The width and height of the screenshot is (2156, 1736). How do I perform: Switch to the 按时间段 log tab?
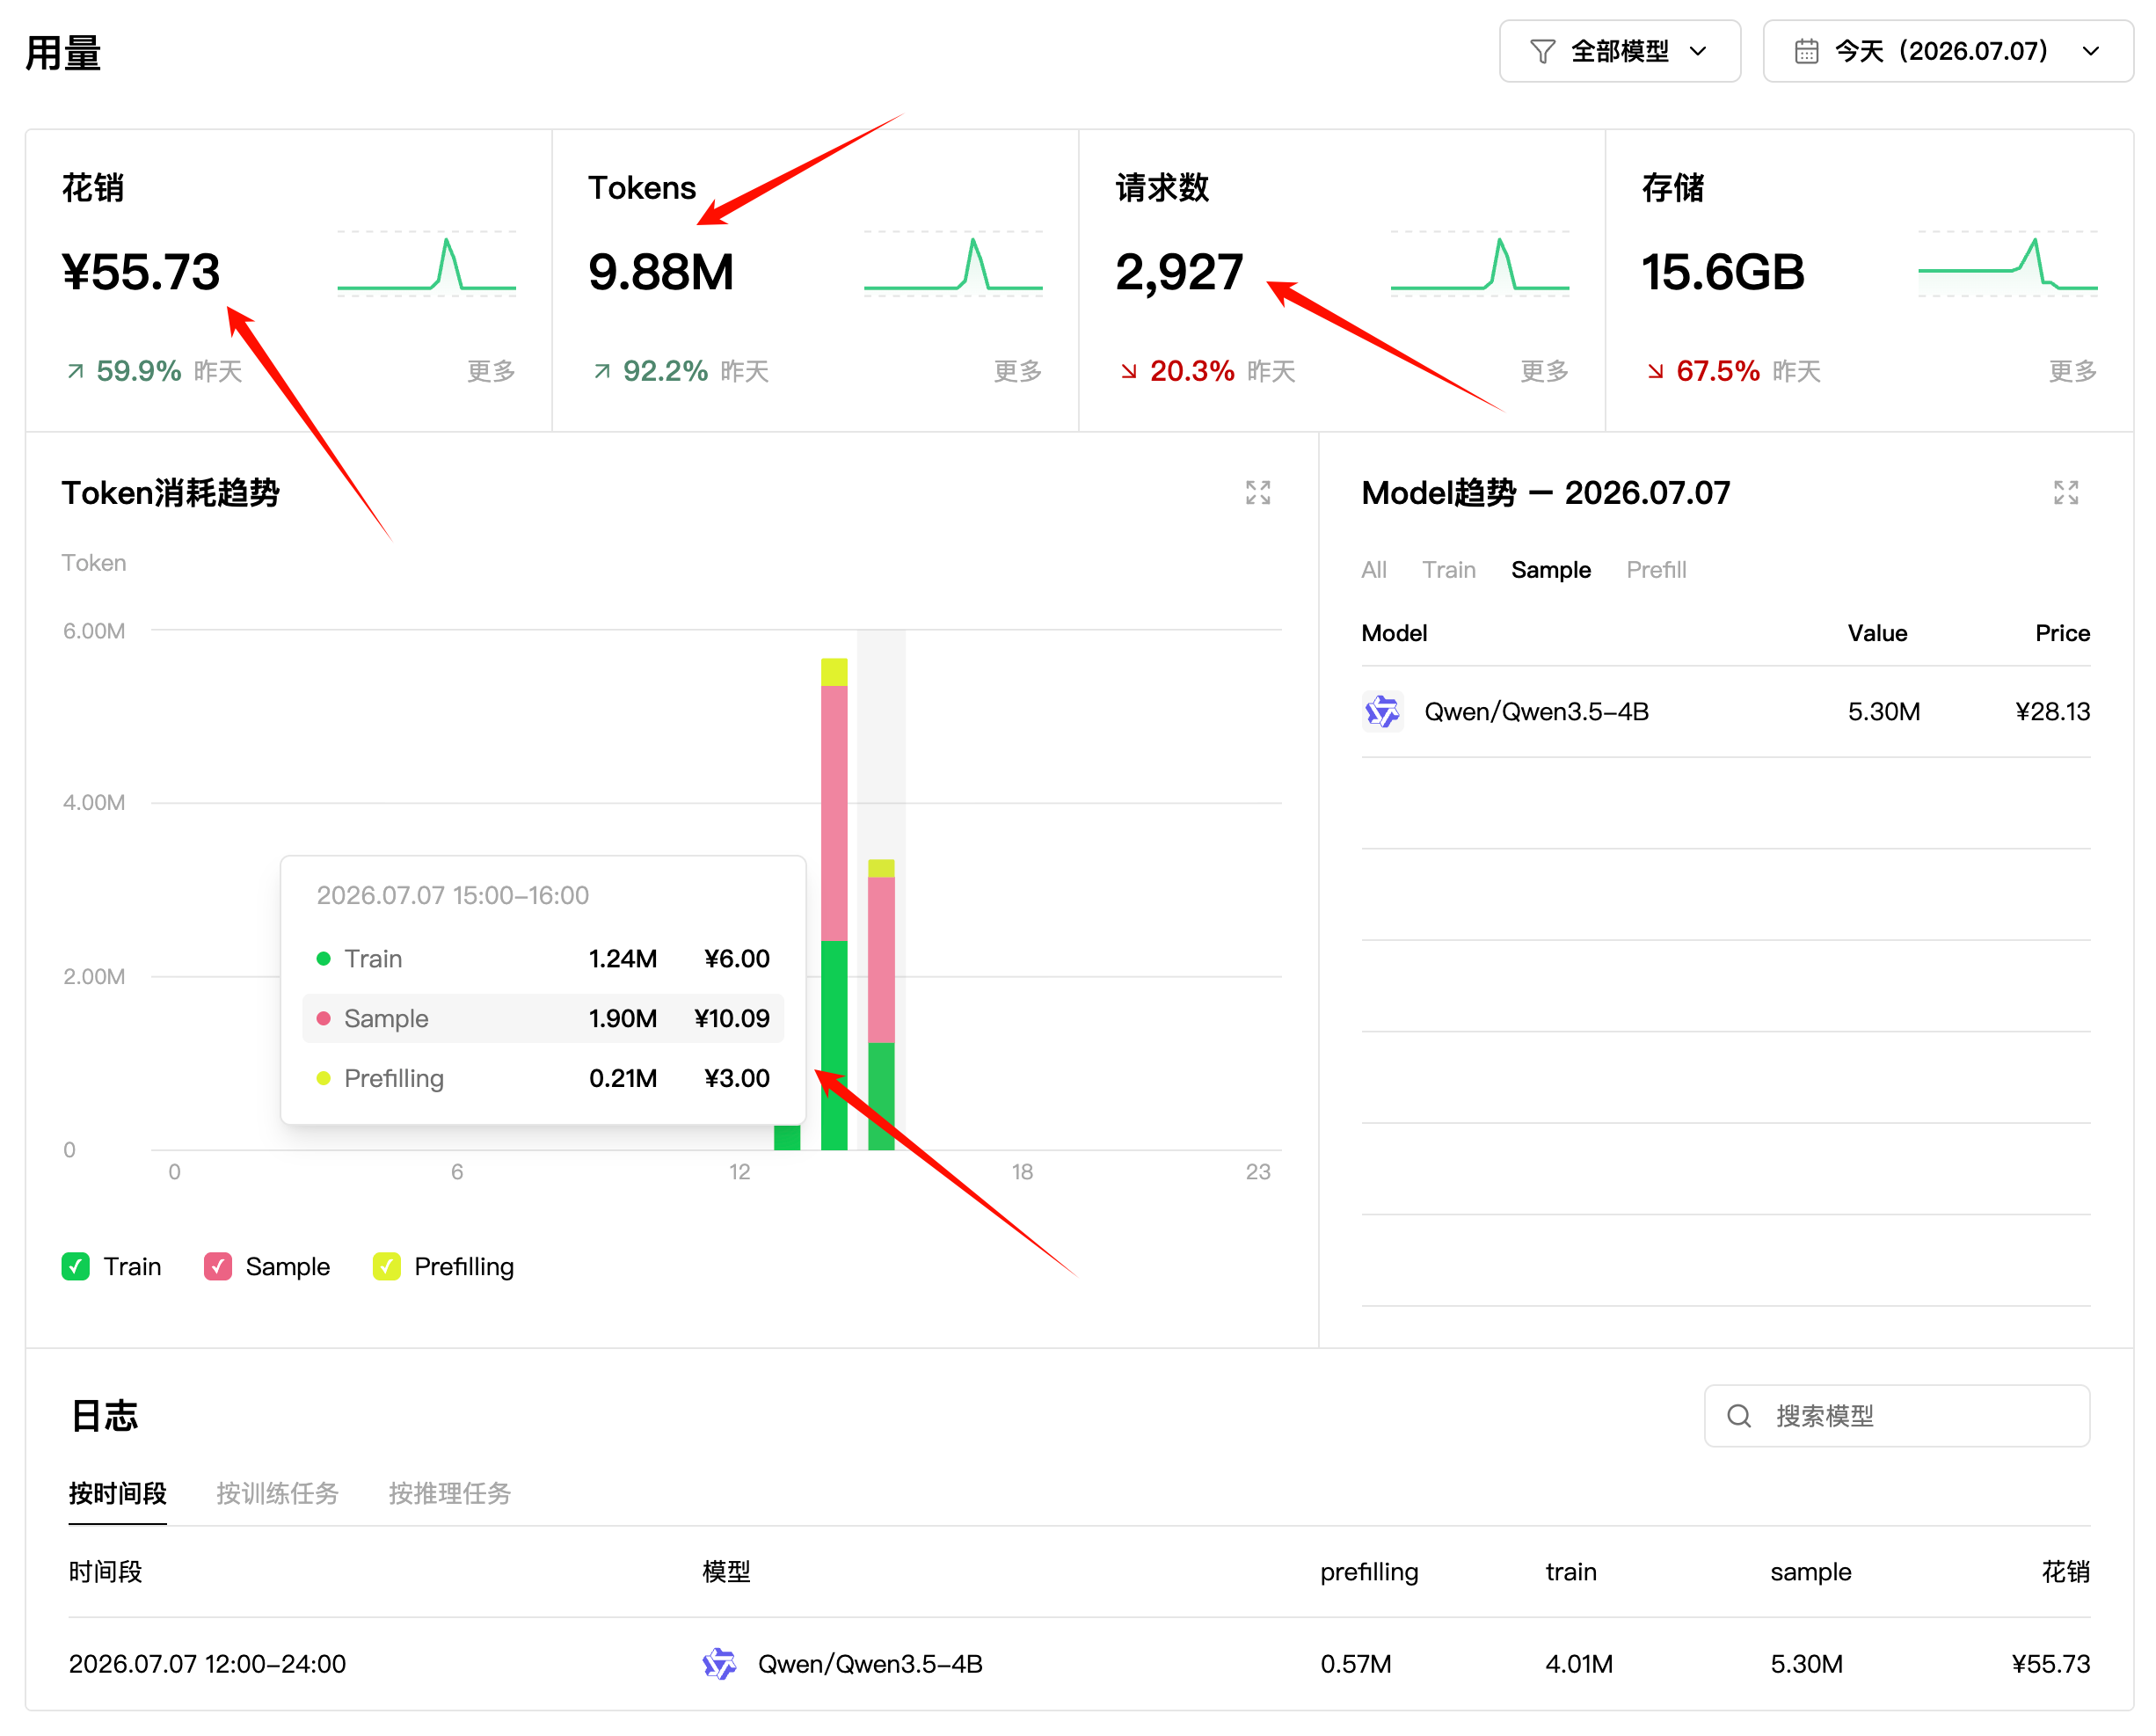pyautogui.click(x=118, y=1493)
